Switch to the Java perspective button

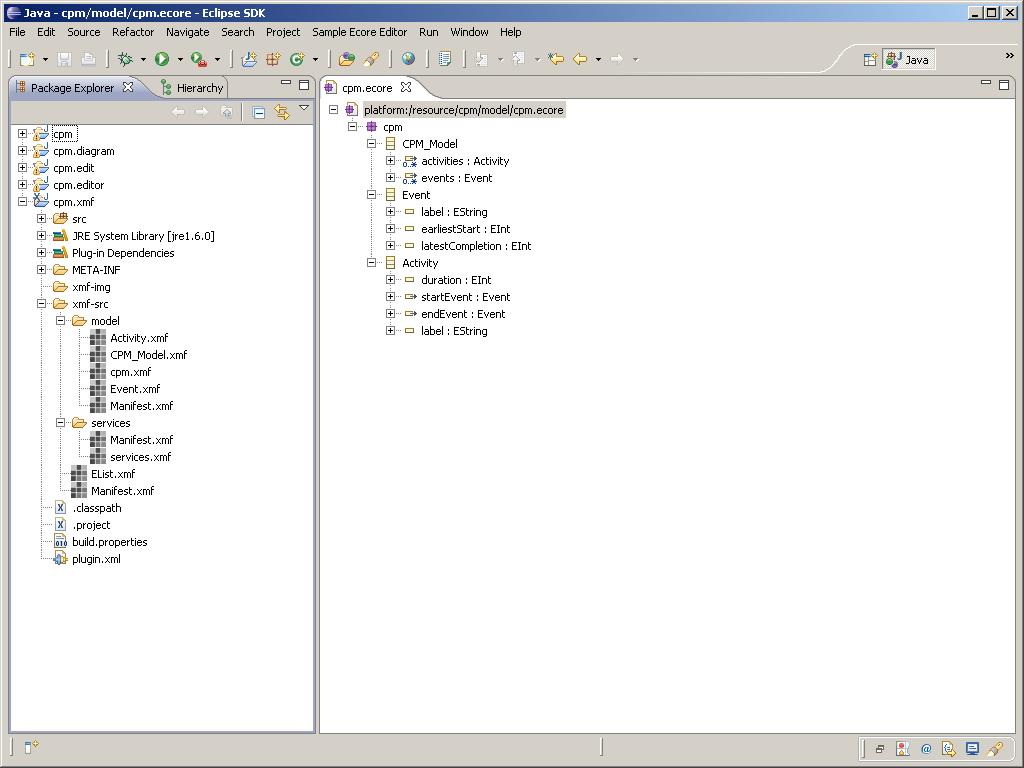point(908,60)
